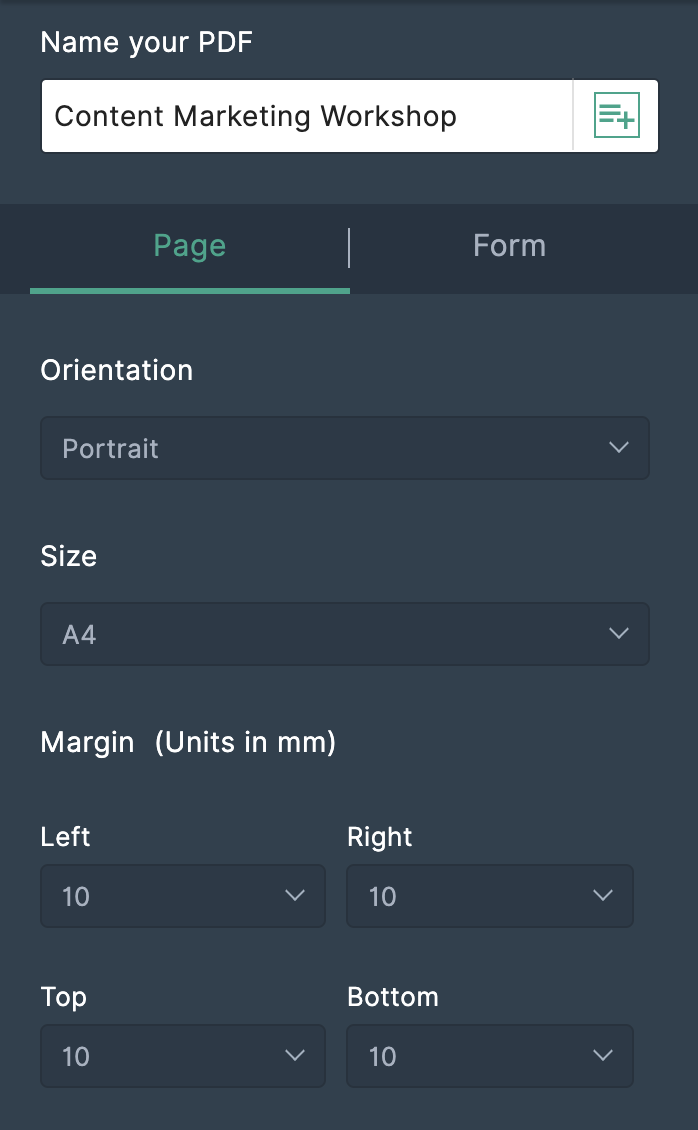Select the text Content Marketing Workshop
Viewport: 698px width, 1130px height.
point(255,115)
